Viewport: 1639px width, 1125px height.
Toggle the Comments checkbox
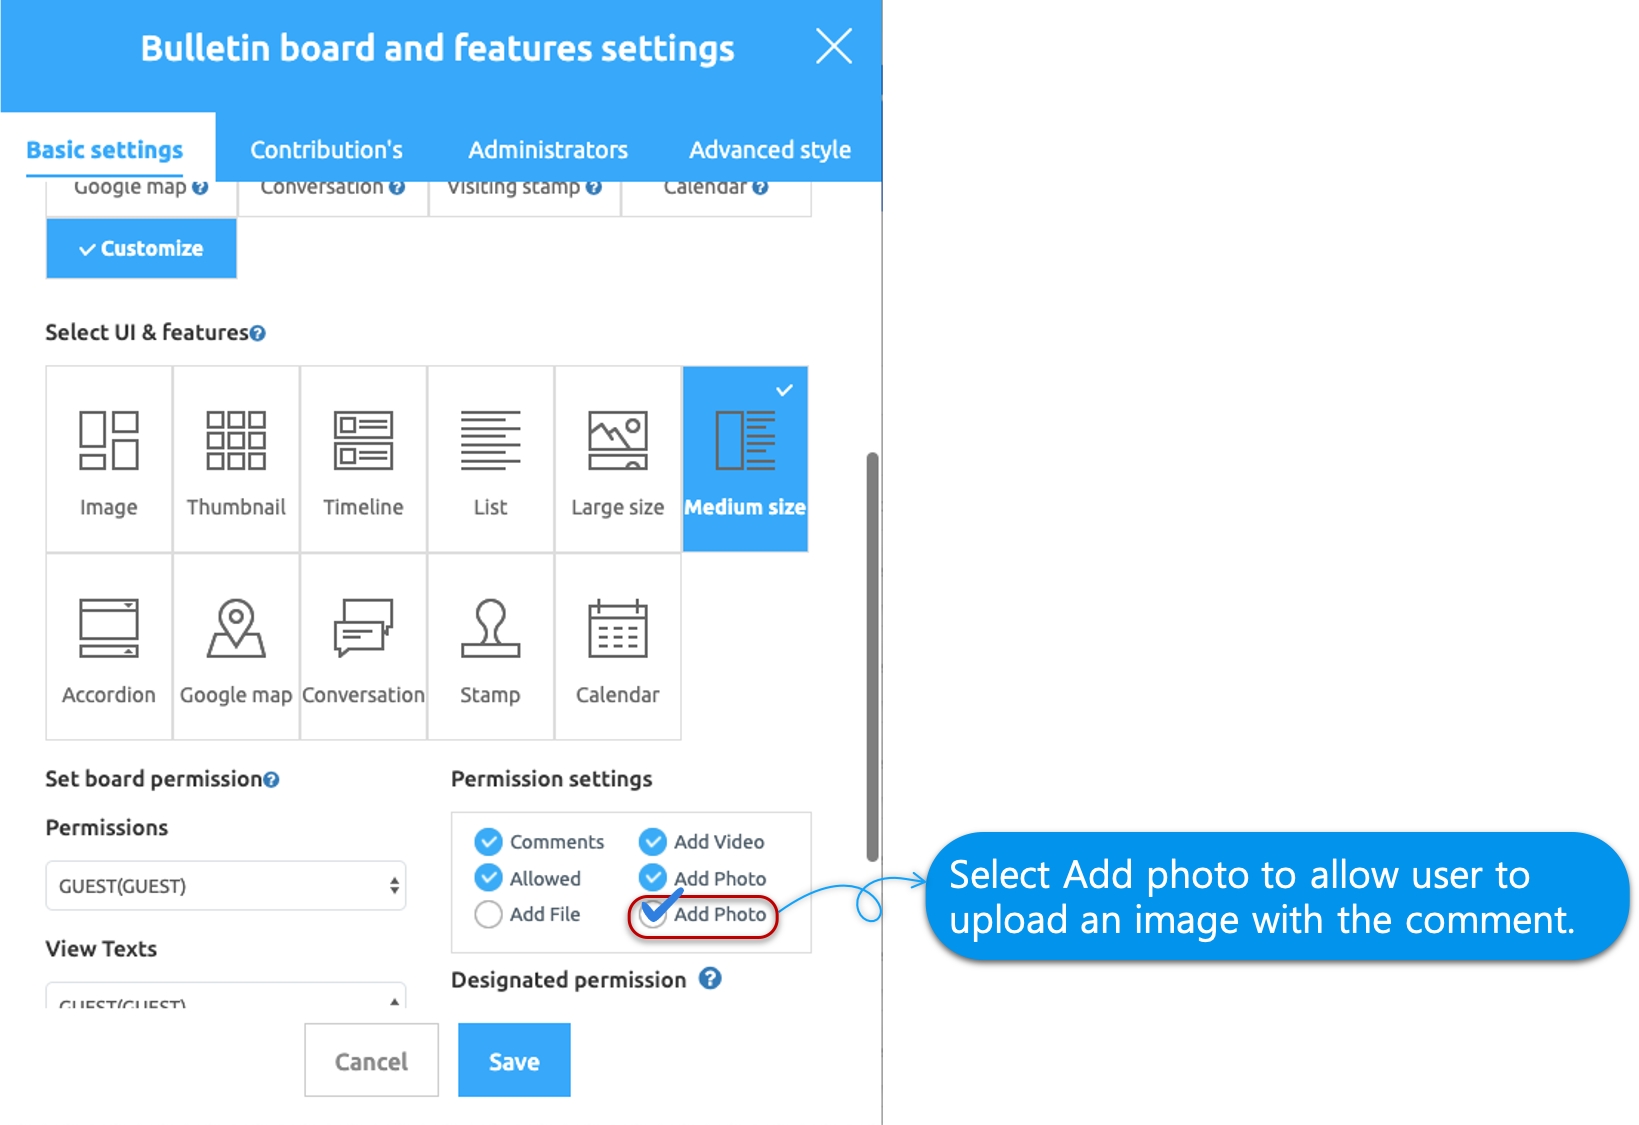point(488,842)
